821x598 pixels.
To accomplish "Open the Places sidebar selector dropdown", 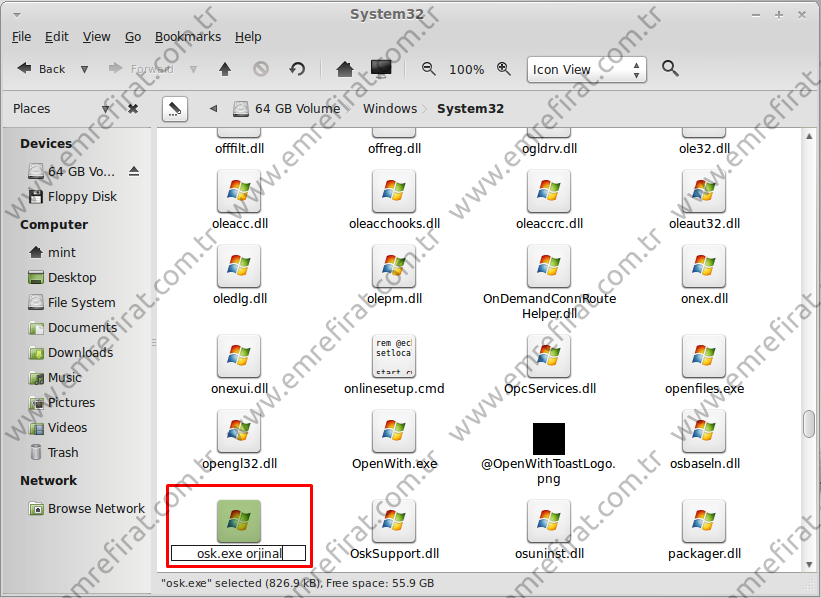I will click(x=106, y=108).
